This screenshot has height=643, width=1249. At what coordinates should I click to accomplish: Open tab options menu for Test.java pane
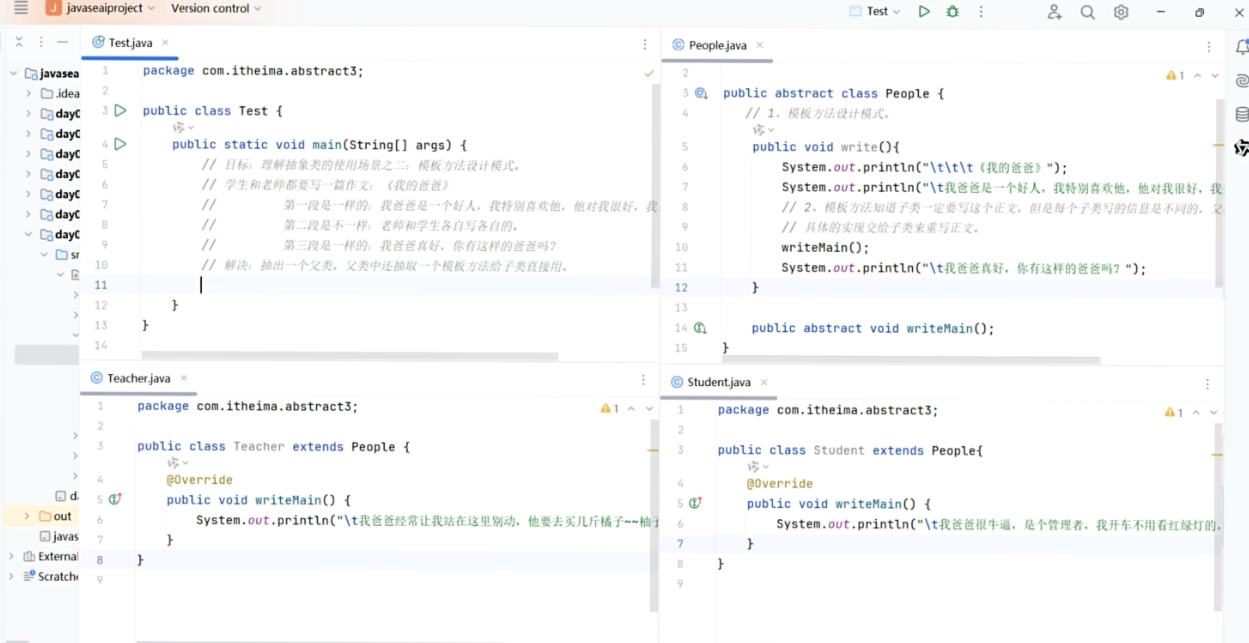point(644,44)
